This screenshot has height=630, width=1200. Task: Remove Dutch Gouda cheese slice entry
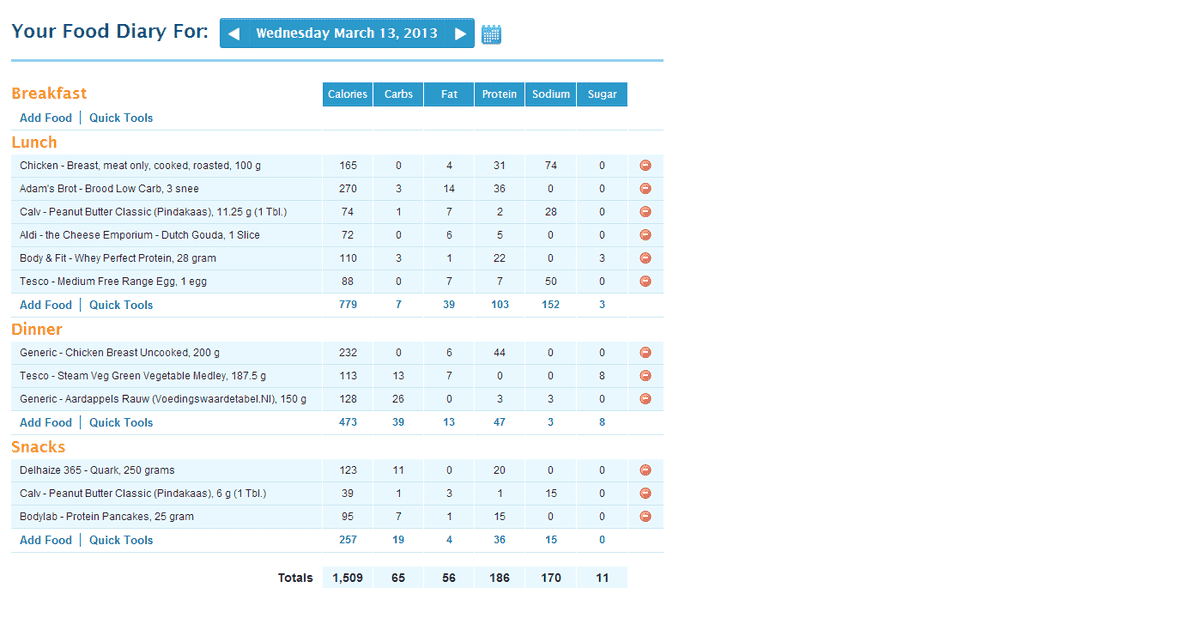coord(645,235)
